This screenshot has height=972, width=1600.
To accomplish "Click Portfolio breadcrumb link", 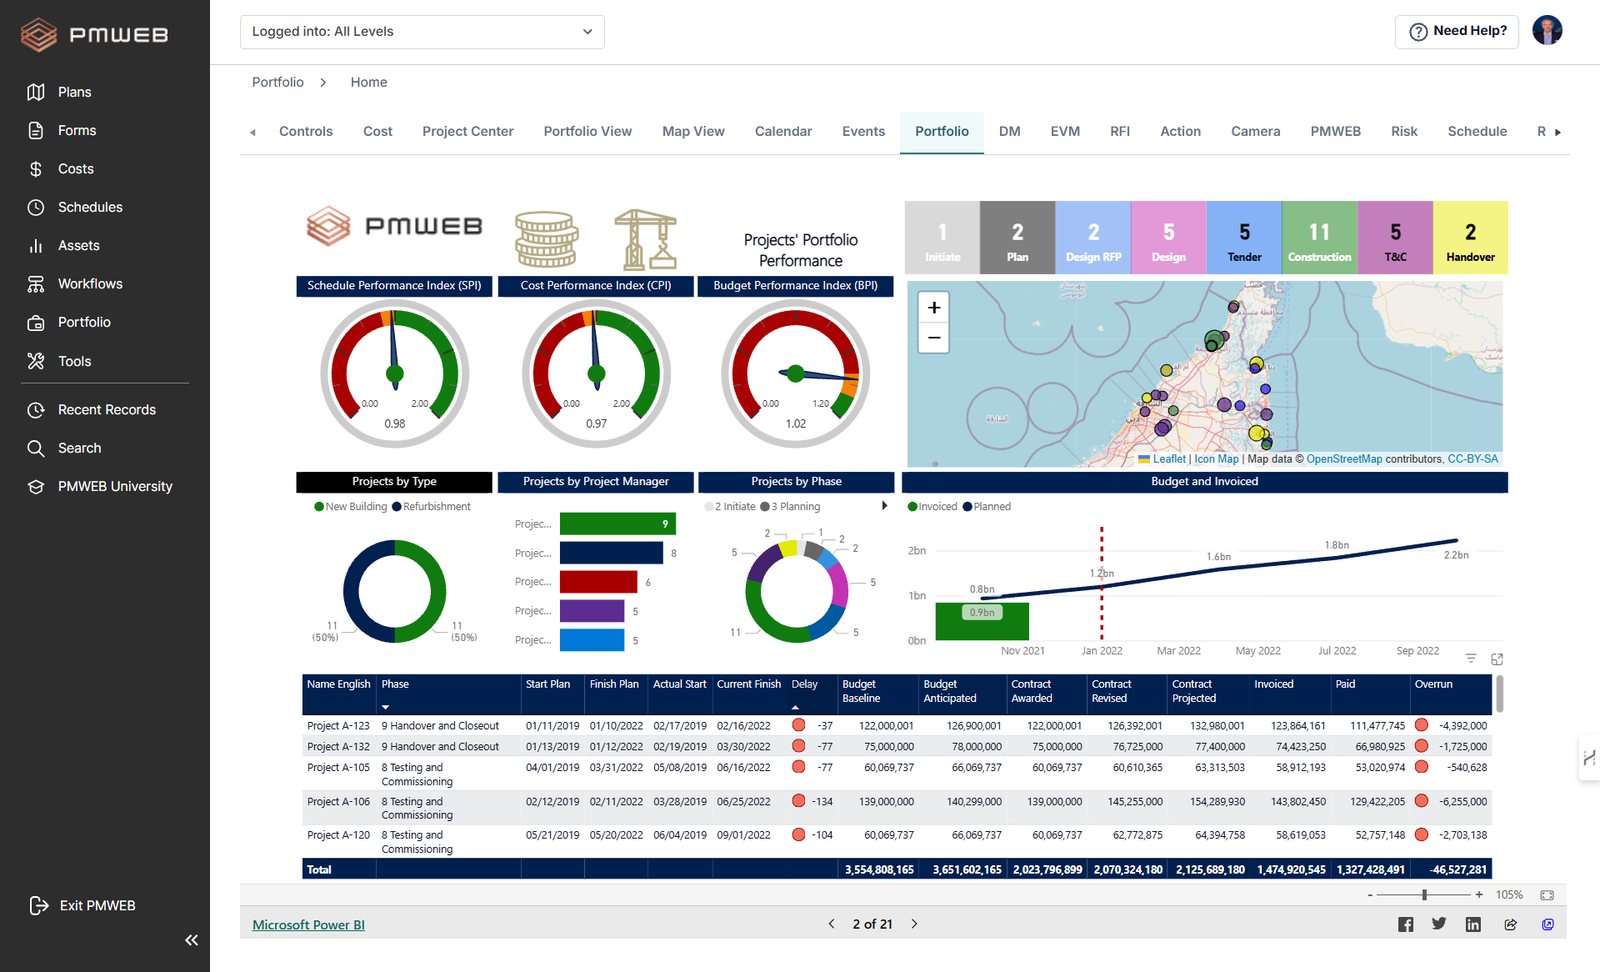I will (278, 82).
